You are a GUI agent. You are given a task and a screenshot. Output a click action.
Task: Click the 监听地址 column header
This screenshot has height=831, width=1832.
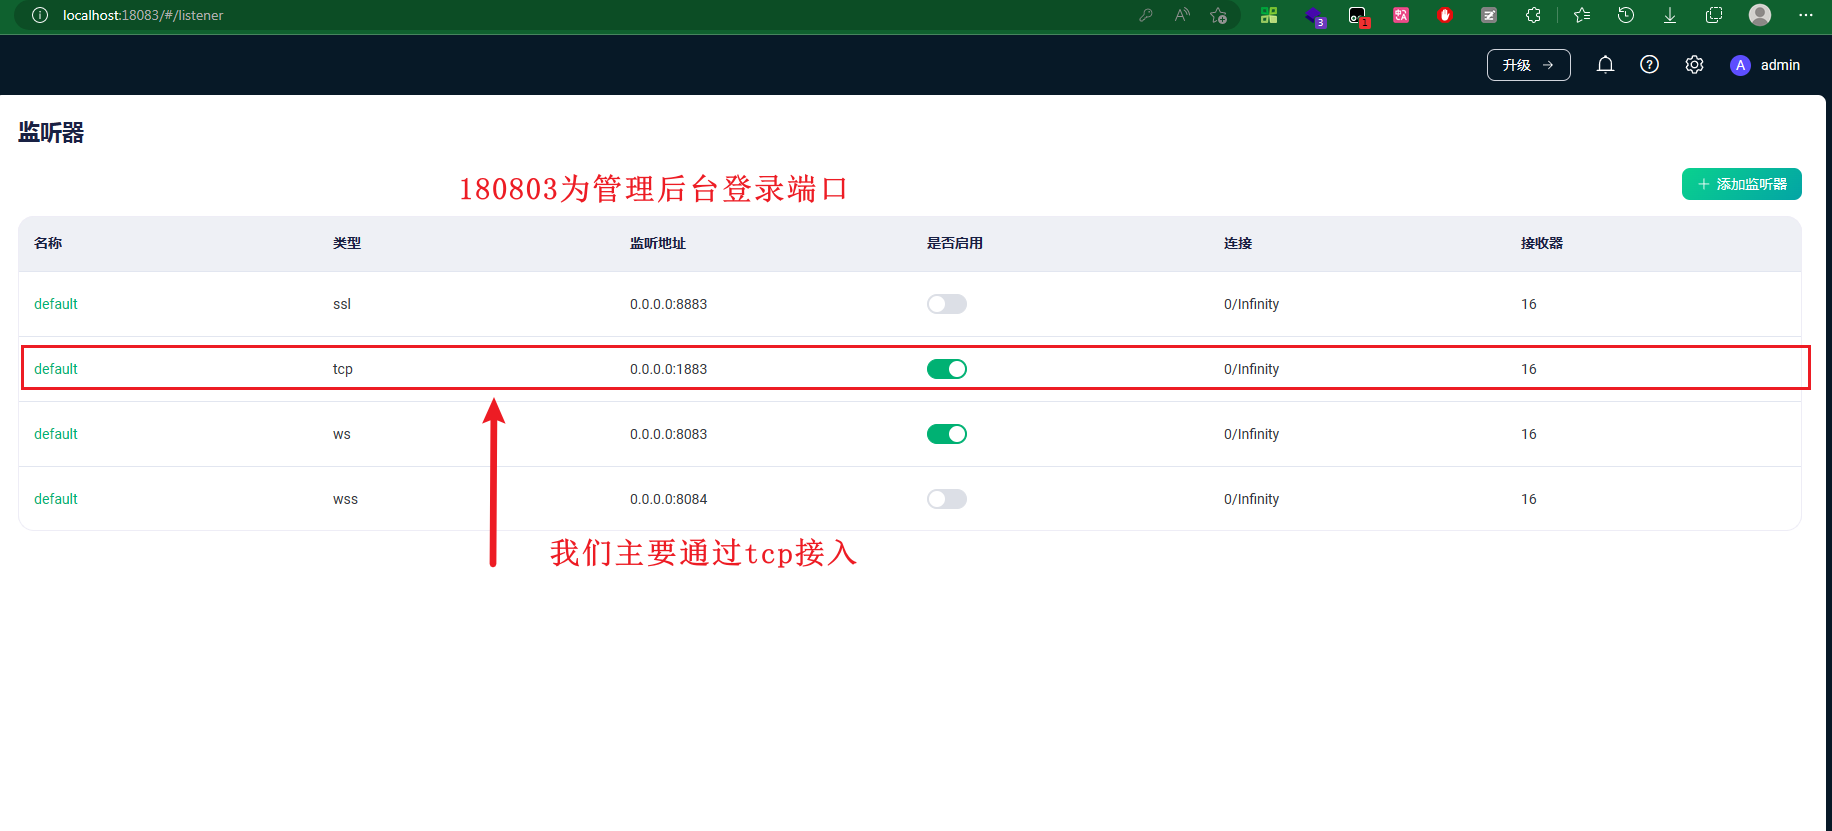658,243
